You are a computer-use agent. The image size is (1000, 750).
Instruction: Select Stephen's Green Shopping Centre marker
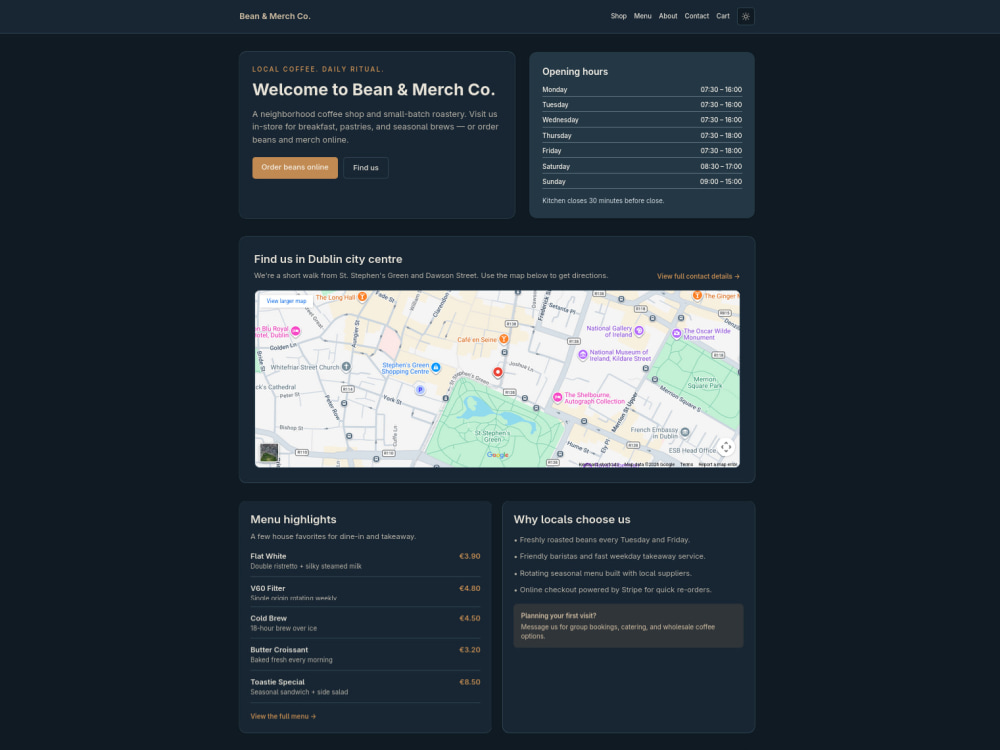436,367
